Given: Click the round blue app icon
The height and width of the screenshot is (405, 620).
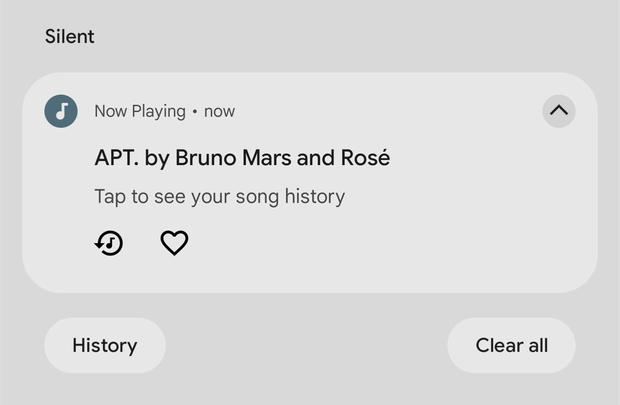Looking at the screenshot, I should coord(61,111).
